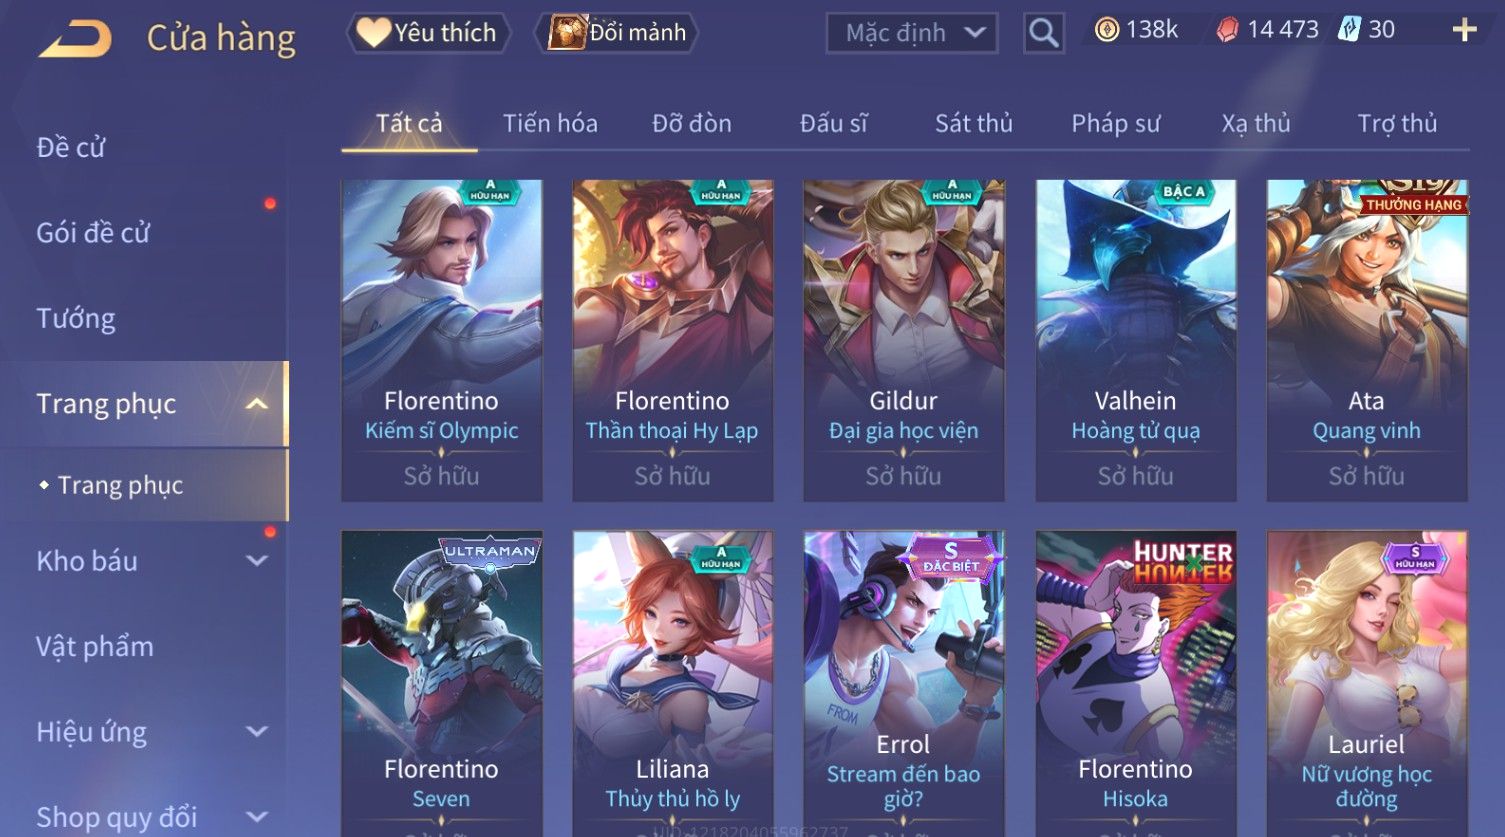Open Yêu thích heart favorites
The width and height of the screenshot is (1505, 837).
click(429, 33)
